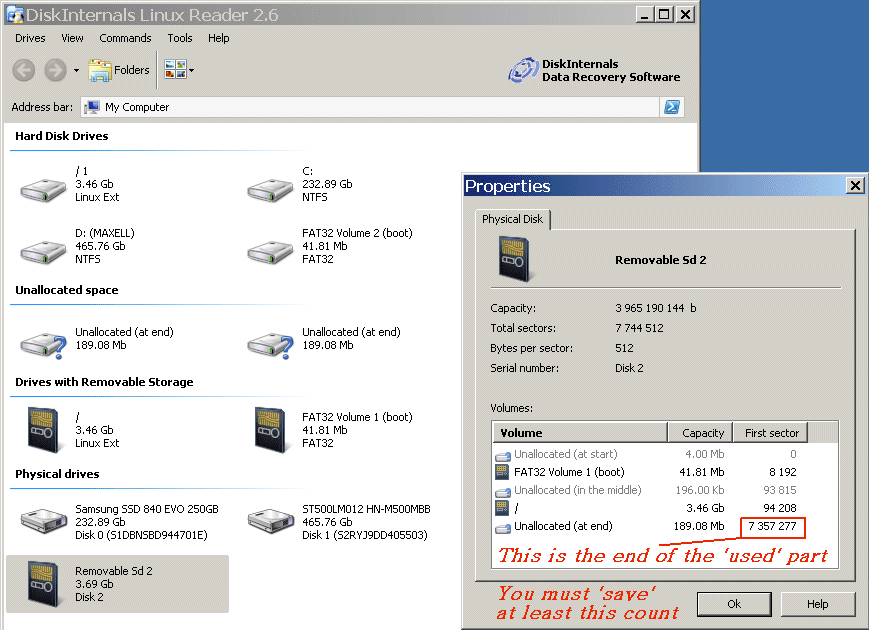The height and width of the screenshot is (630, 869).
Task: Select the / 1 Linux Ext hard drive icon
Action: tap(43, 189)
